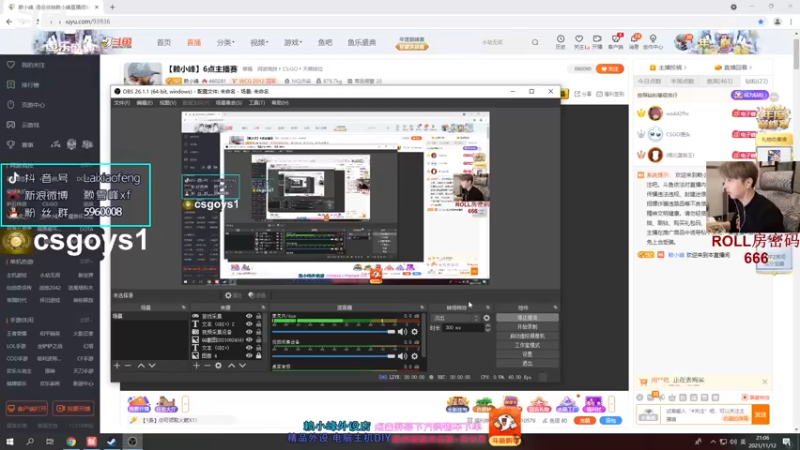This screenshot has width=800, height=450.
Task: Move the selected scene down
Action: (152, 365)
